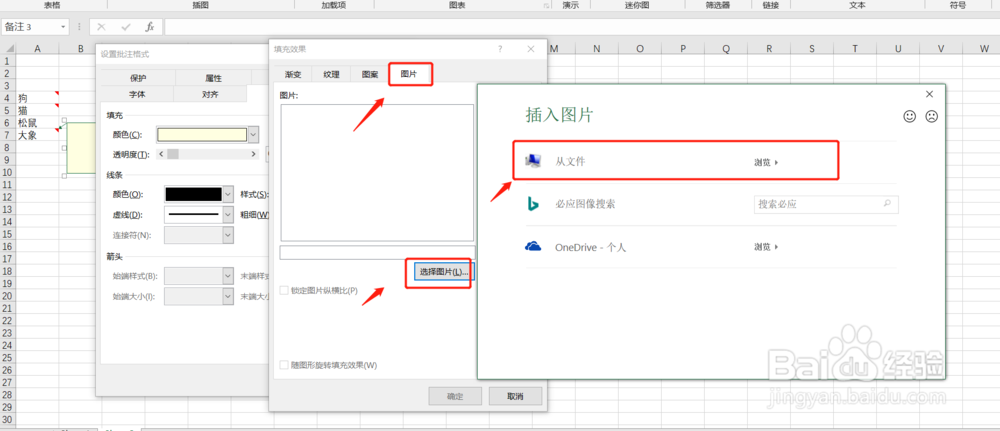The image size is (1000, 431).
Task: Click the Name Box showing 备注 3
Action: [x=31, y=27]
